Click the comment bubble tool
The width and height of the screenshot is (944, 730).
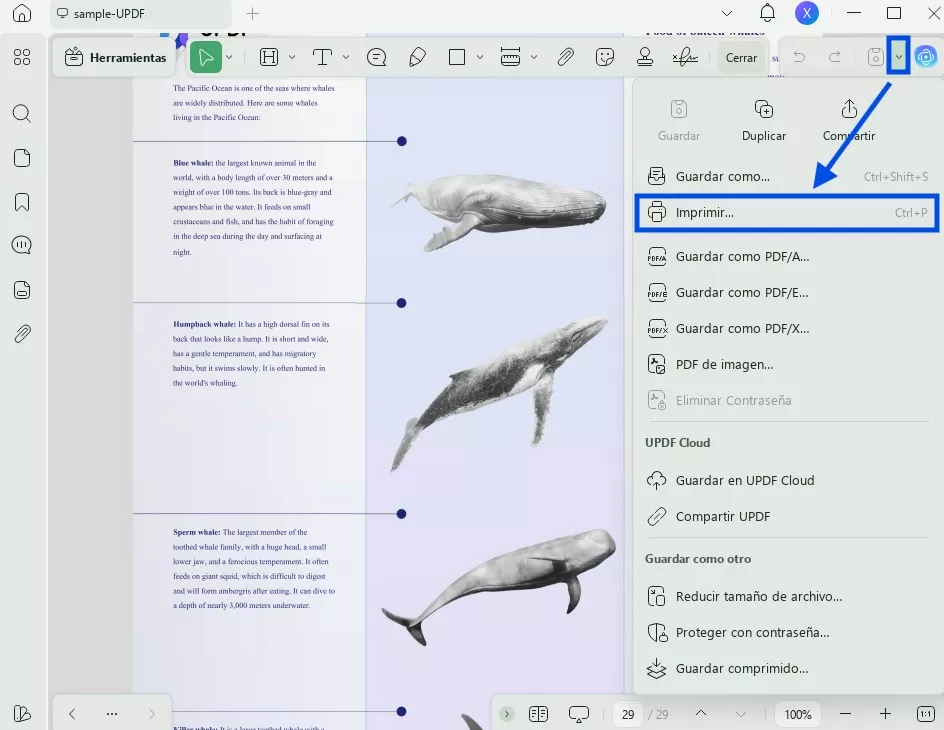tap(377, 58)
